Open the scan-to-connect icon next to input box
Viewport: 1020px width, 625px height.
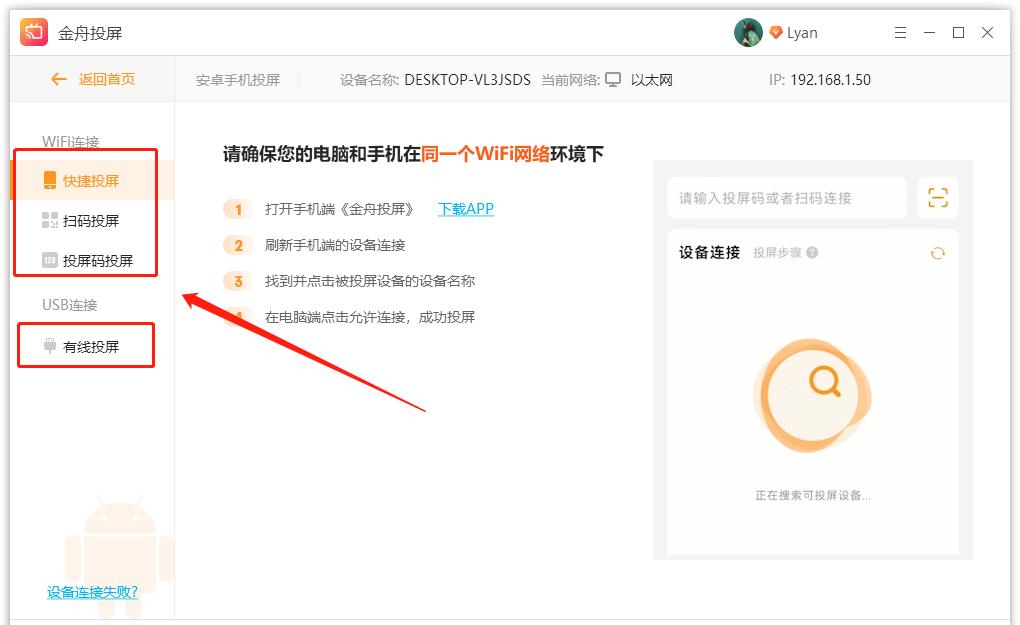tap(937, 197)
